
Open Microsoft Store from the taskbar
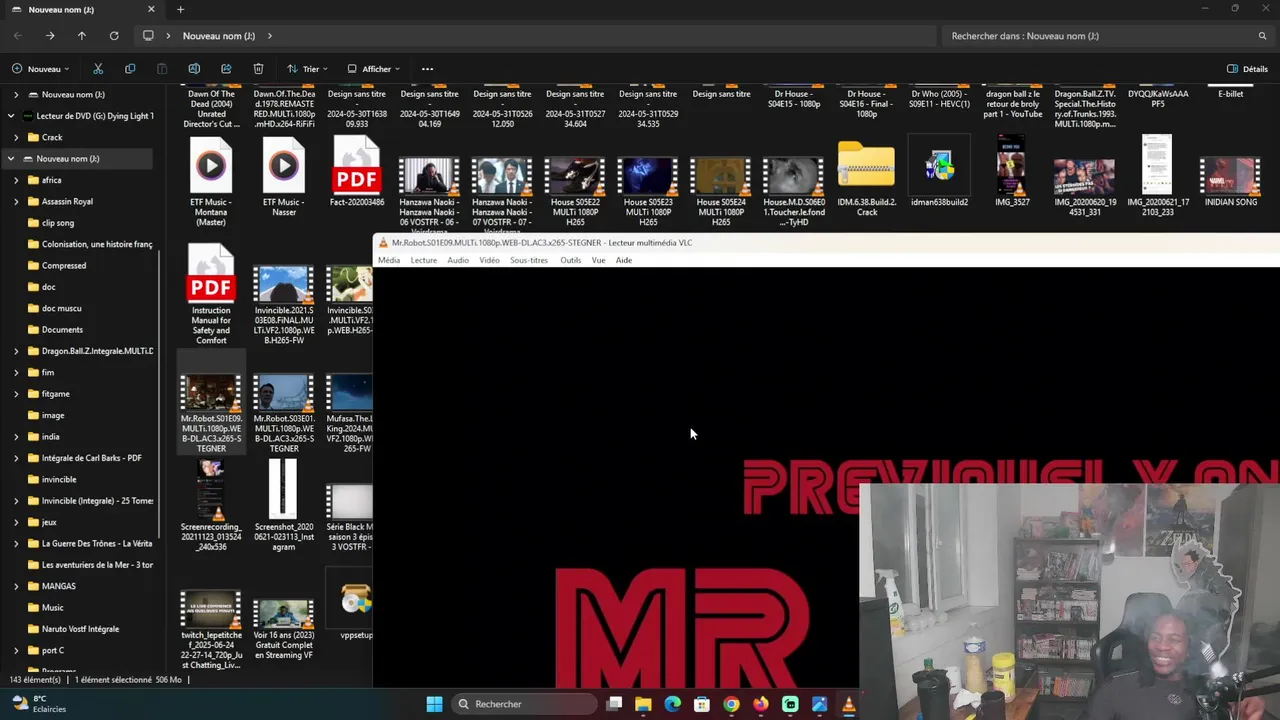(702, 704)
